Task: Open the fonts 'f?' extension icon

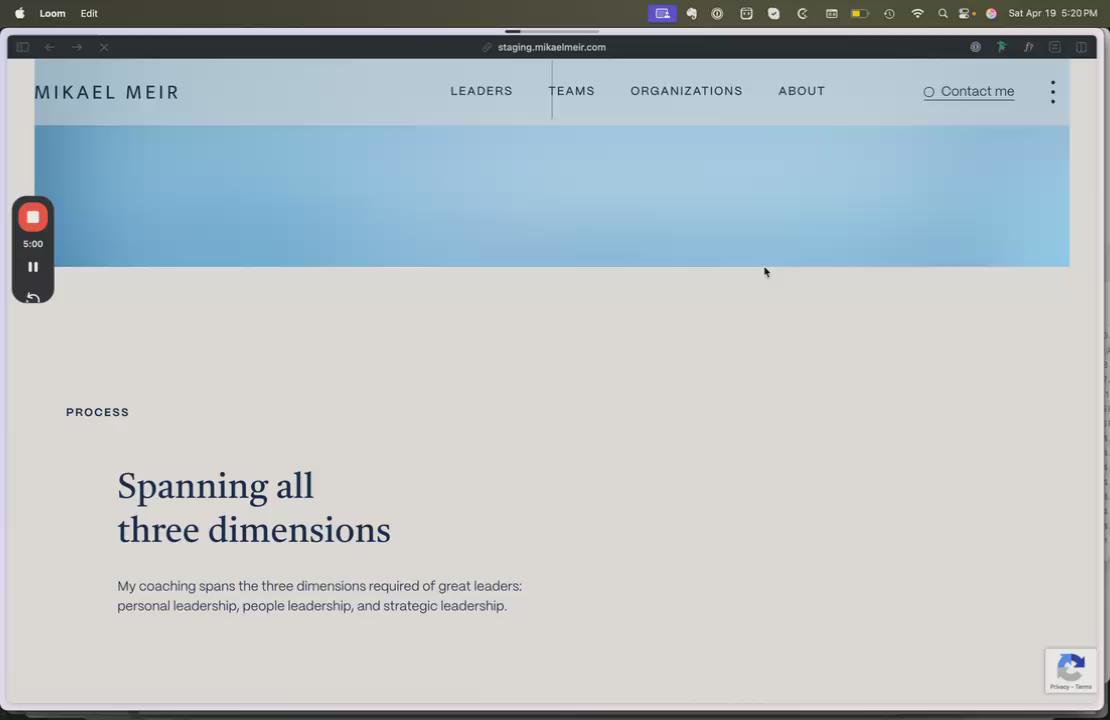Action: click(x=1029, y=47)
